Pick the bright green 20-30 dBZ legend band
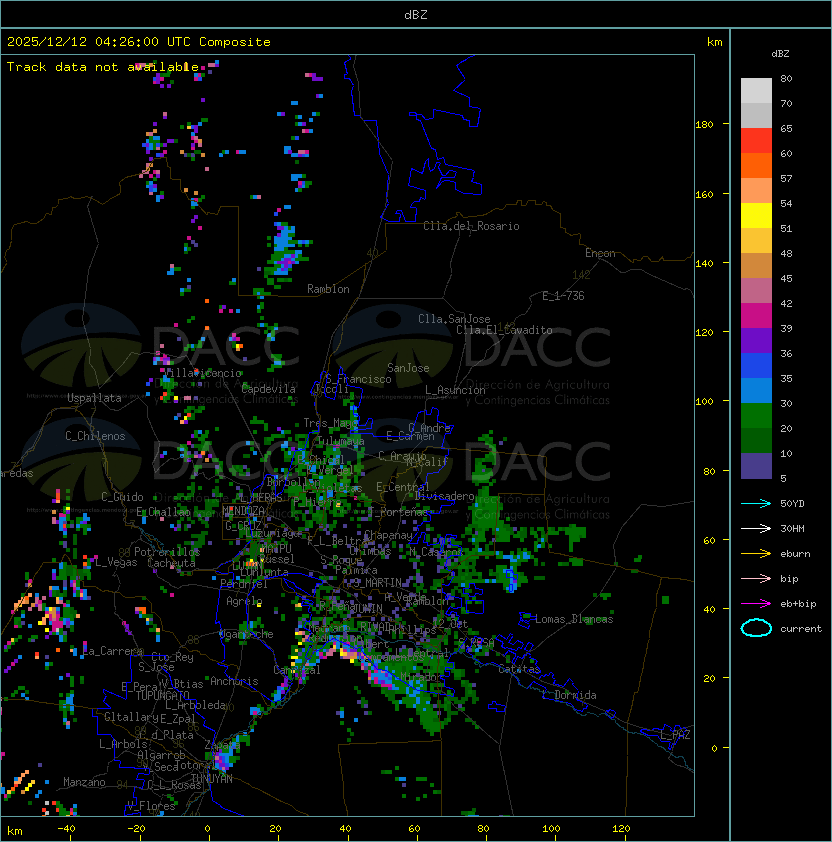832x842 pixels. coord(756,416)
